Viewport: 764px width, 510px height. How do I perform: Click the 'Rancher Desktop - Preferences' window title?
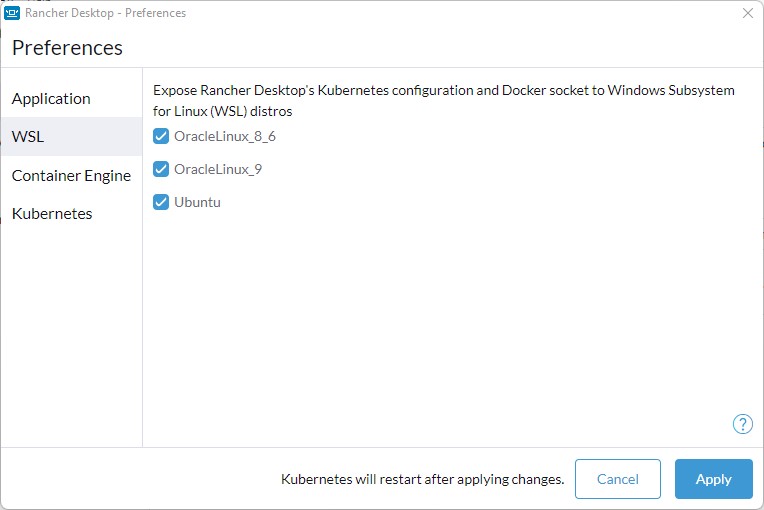click(105, 13)
